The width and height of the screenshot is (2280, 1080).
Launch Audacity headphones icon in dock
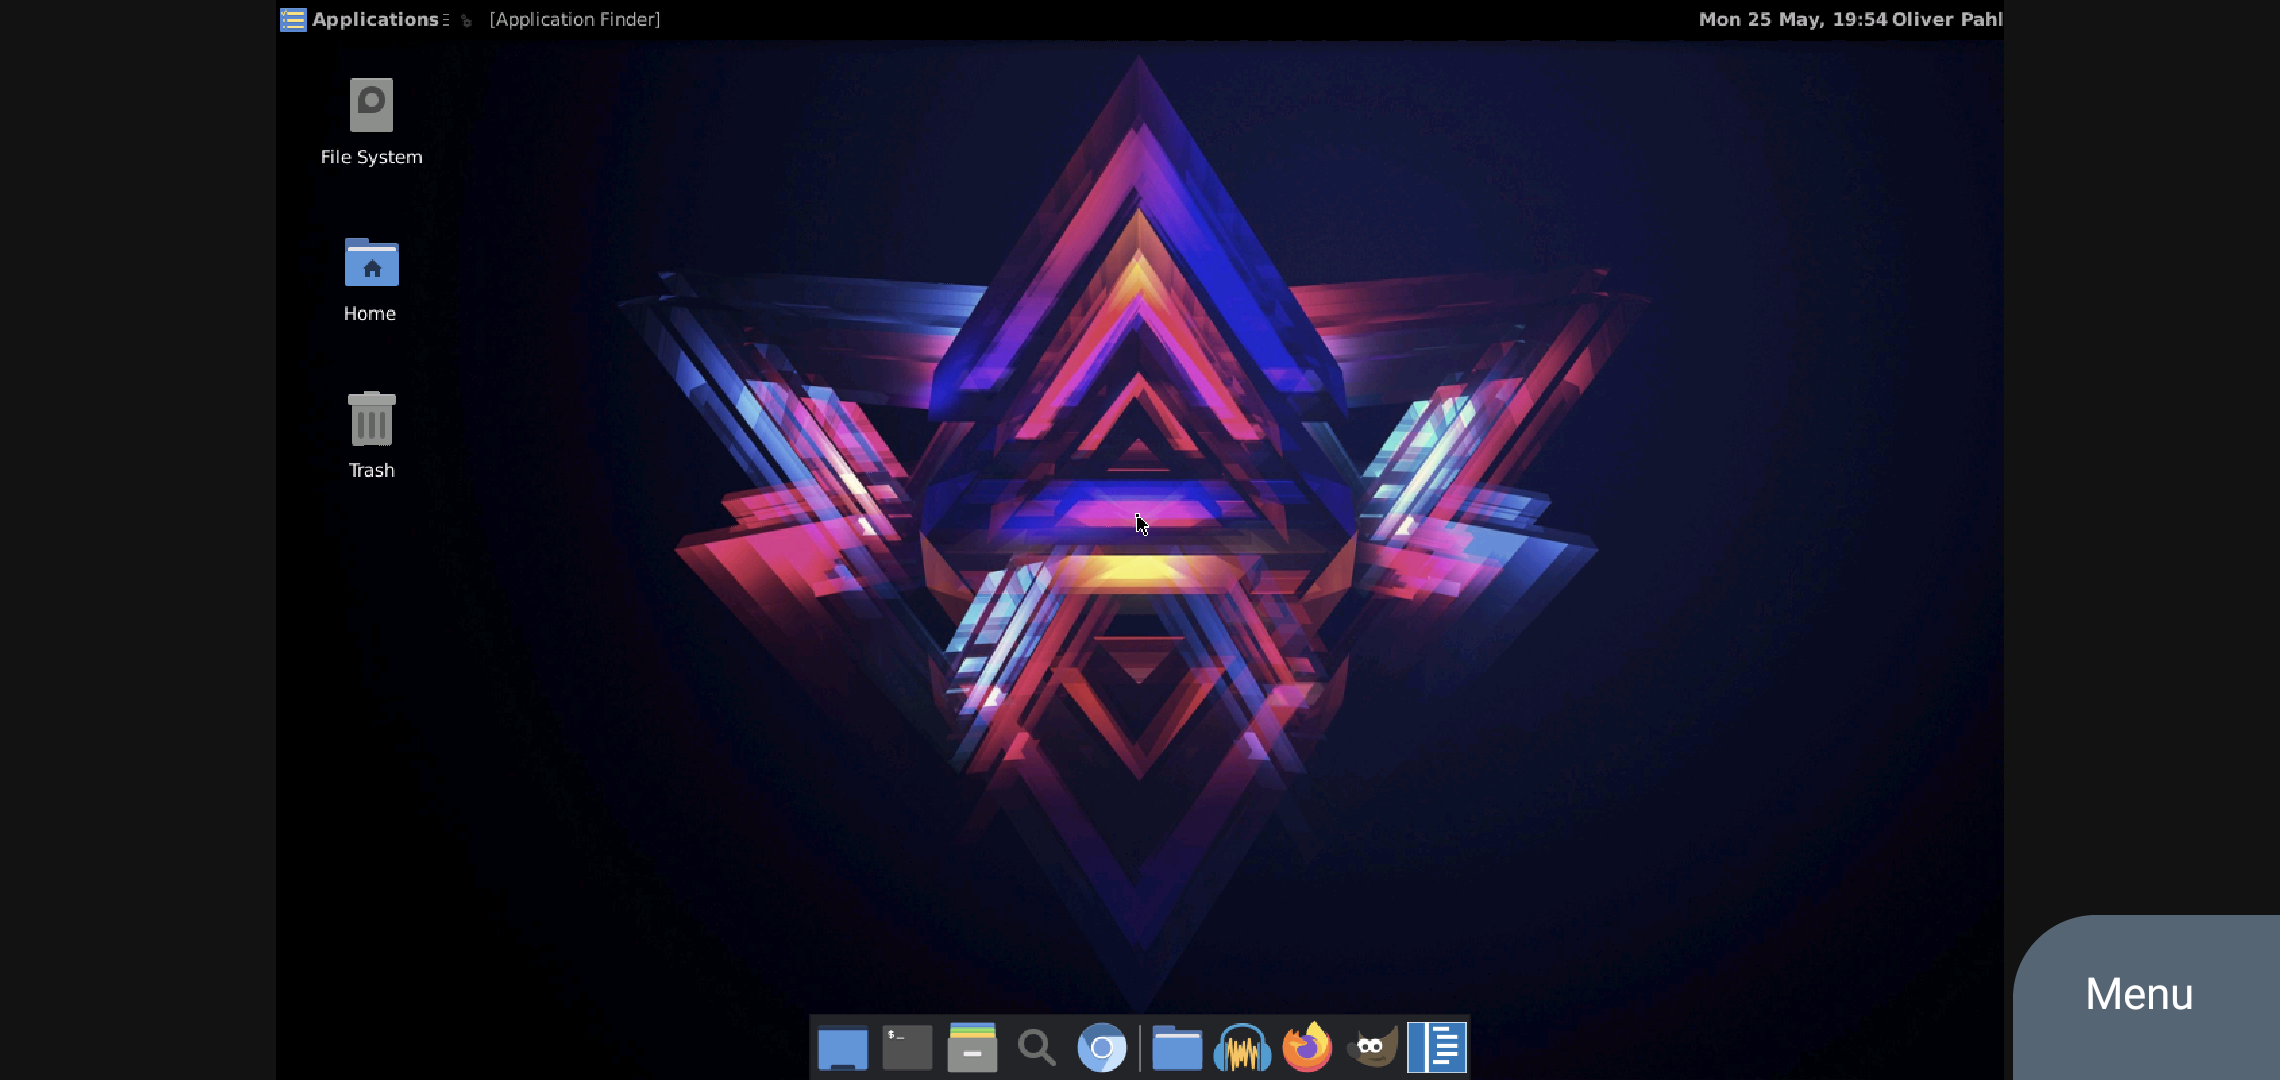(1242, 1048)
